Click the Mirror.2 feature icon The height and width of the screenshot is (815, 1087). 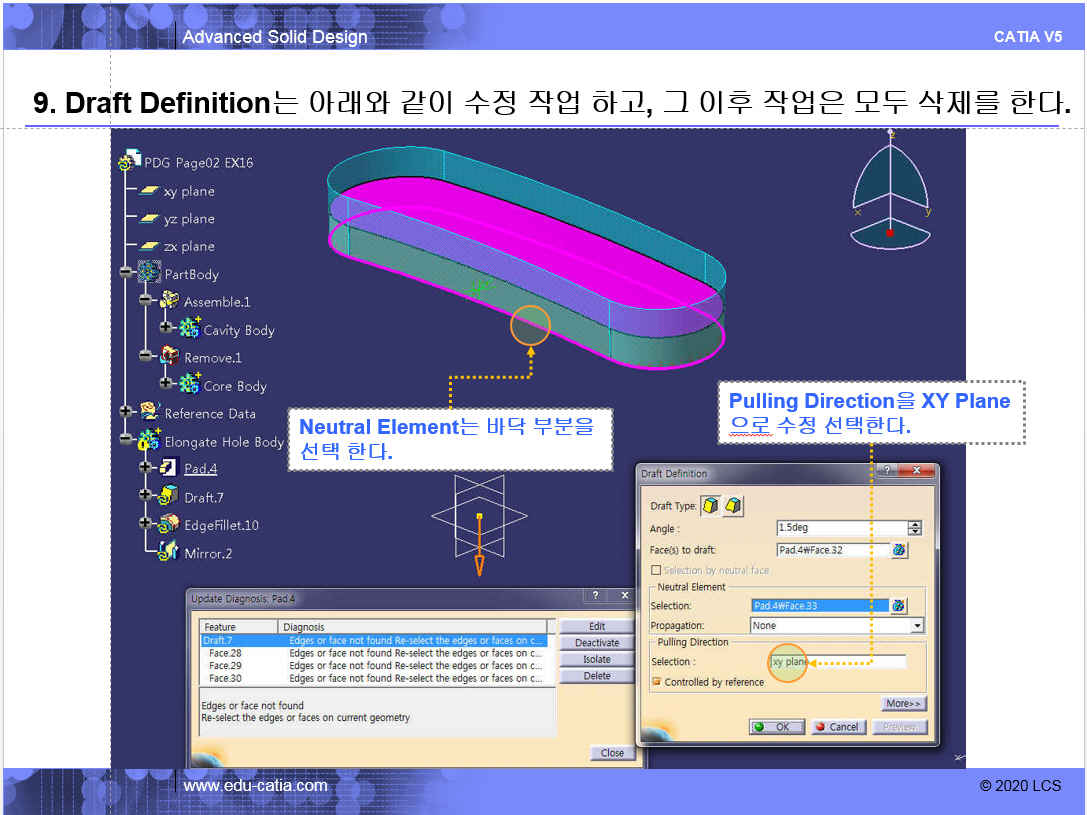(x=168, y=552)
